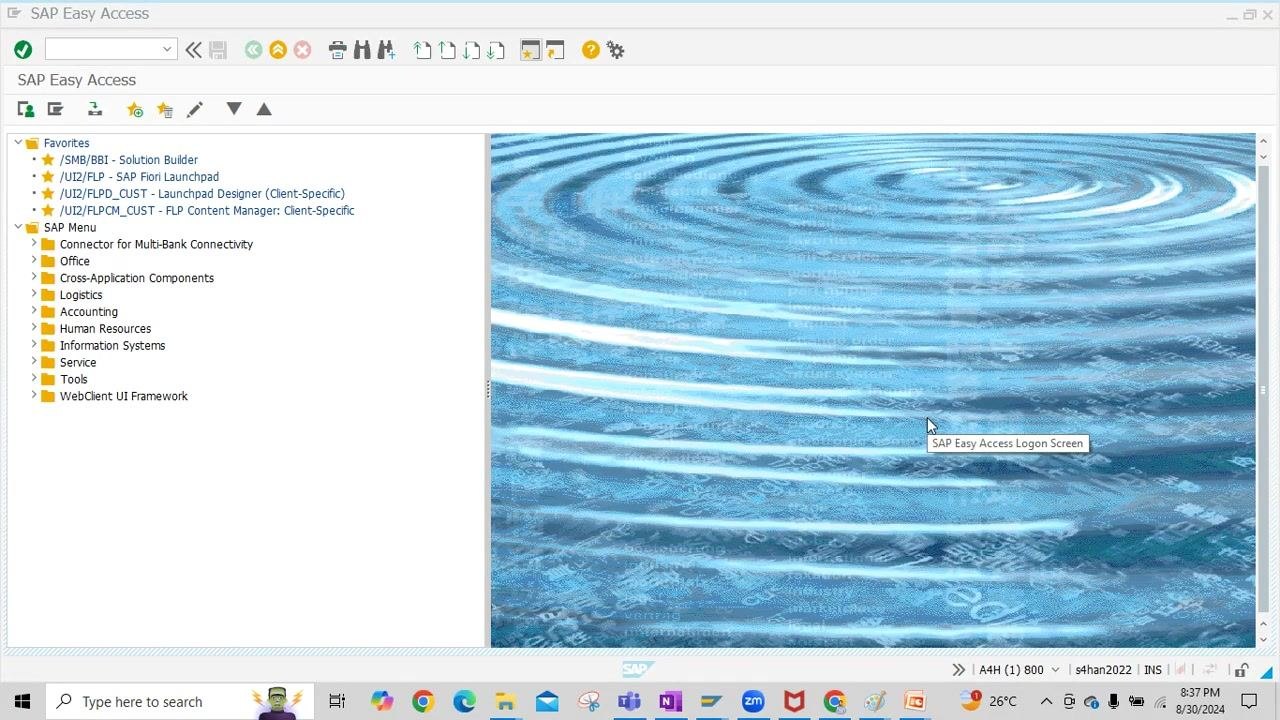
Task: Click the s4han2022 status bar entry
Action: click(x=1103, y=670)
